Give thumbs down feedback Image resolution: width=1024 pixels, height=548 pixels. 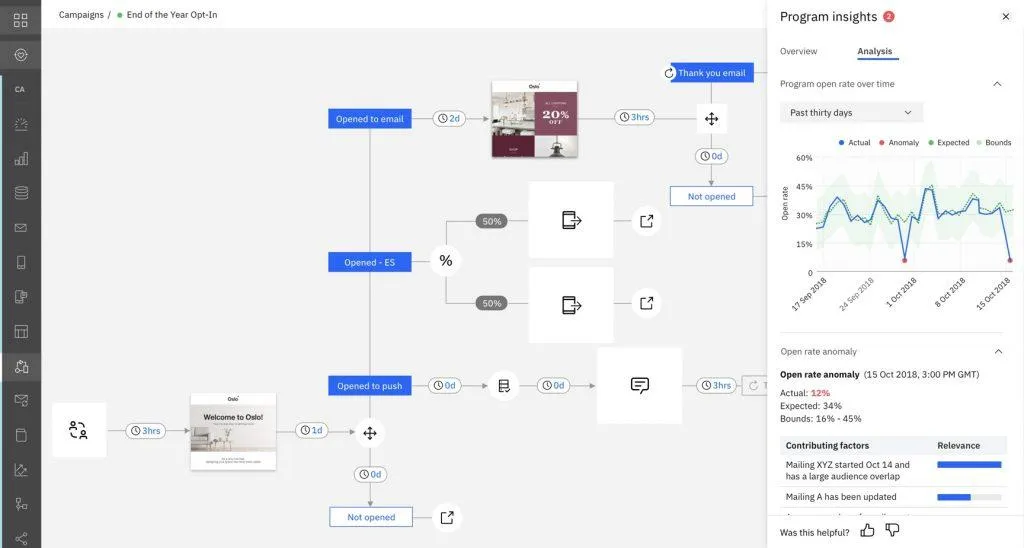point(892,530)
